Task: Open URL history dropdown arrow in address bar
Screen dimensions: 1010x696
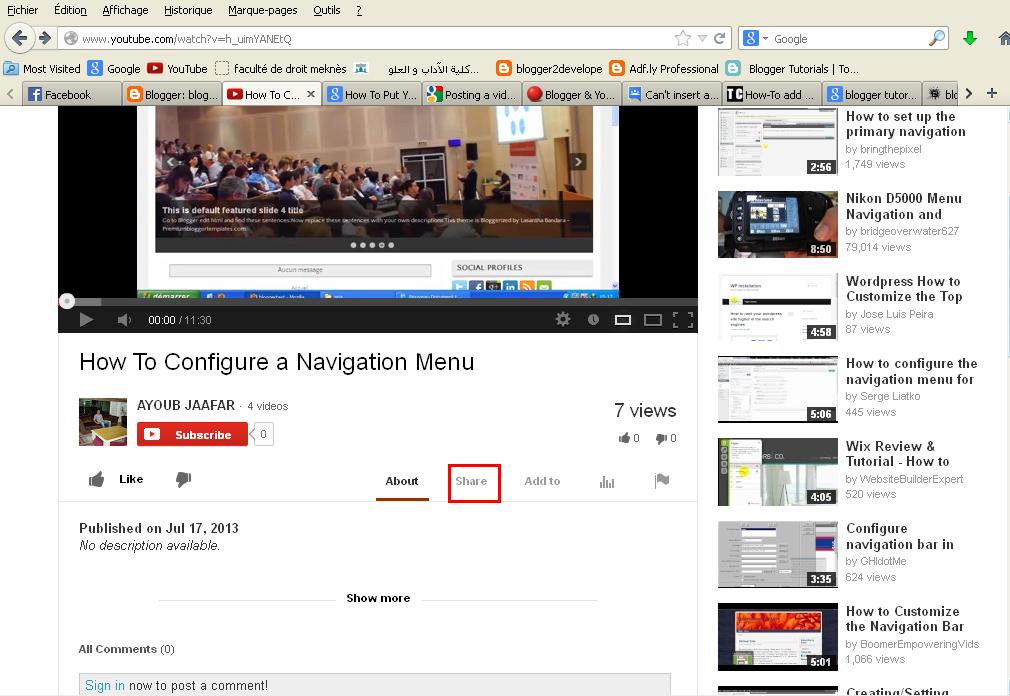Action: point(702,39)
